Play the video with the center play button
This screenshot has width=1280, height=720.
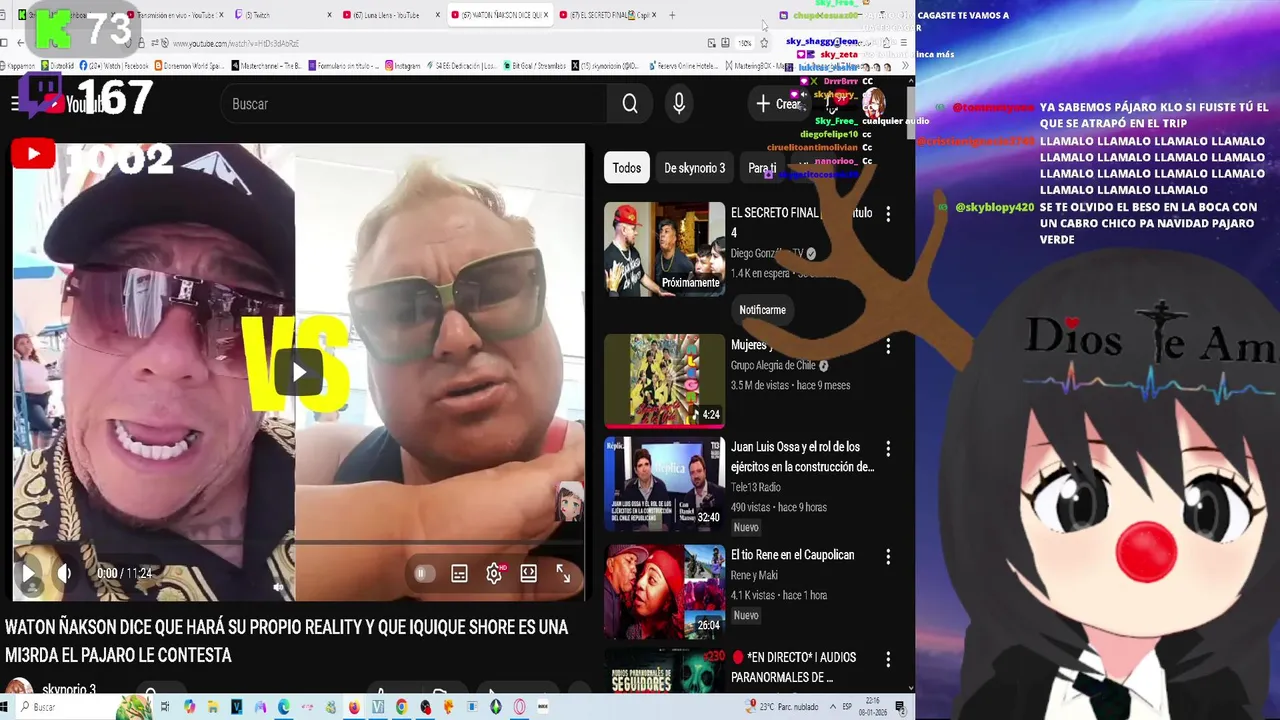tap(298, 373)
